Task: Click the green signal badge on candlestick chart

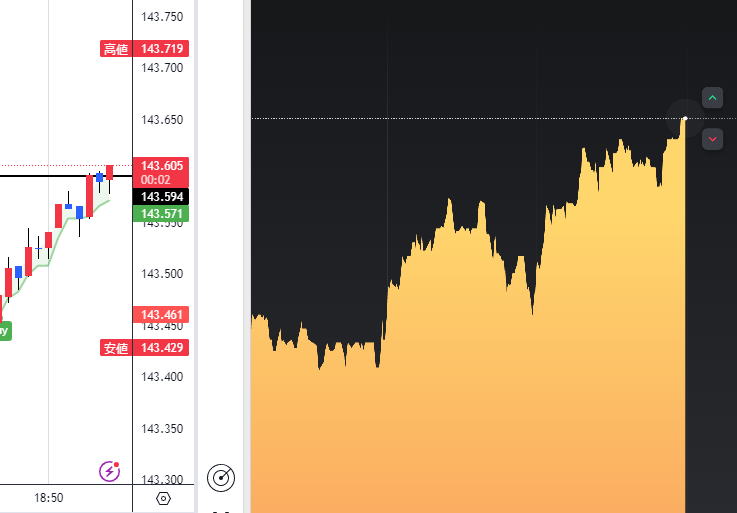Action: click(x=4, y=330)
